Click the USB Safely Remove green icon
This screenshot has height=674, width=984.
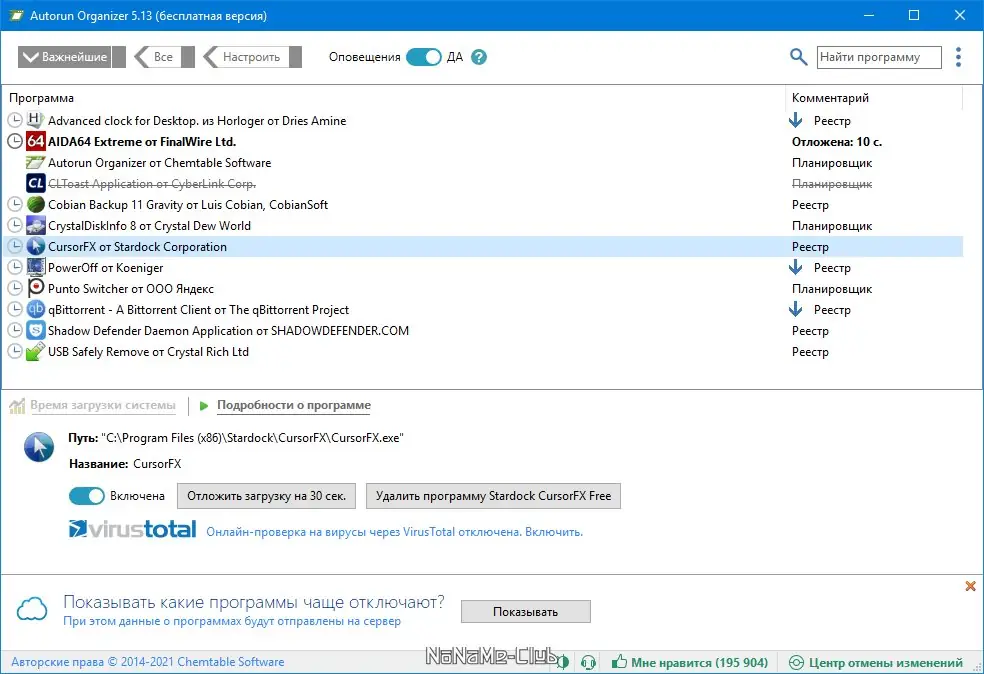pyautogui.click(x=36, y=351)
